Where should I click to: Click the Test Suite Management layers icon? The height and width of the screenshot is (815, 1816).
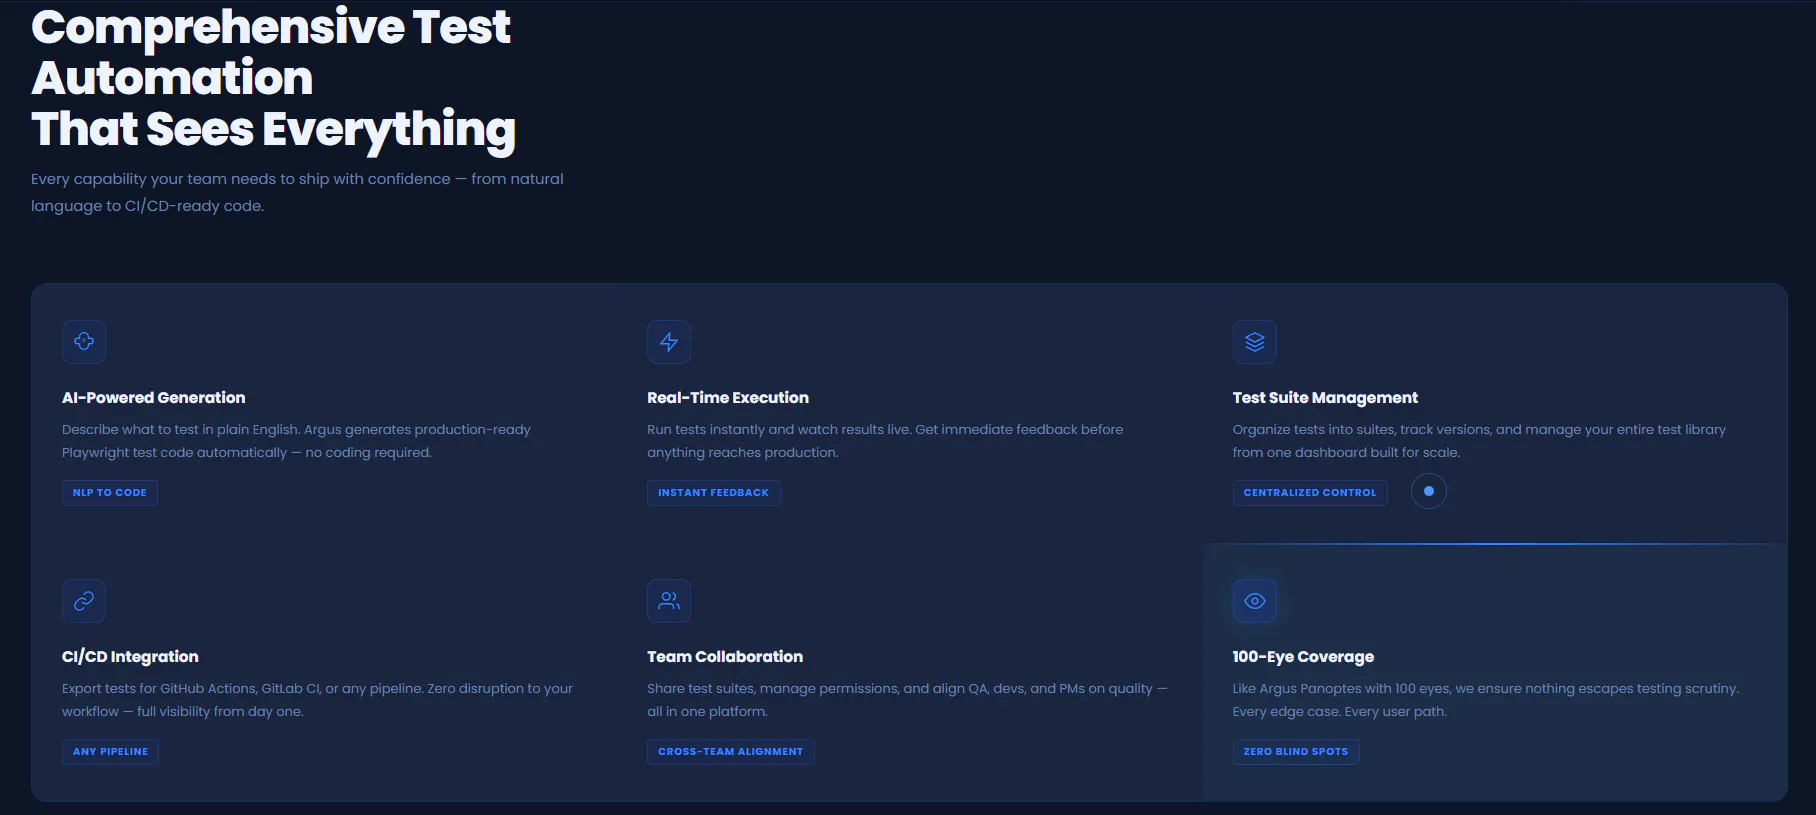point(1255,342)
